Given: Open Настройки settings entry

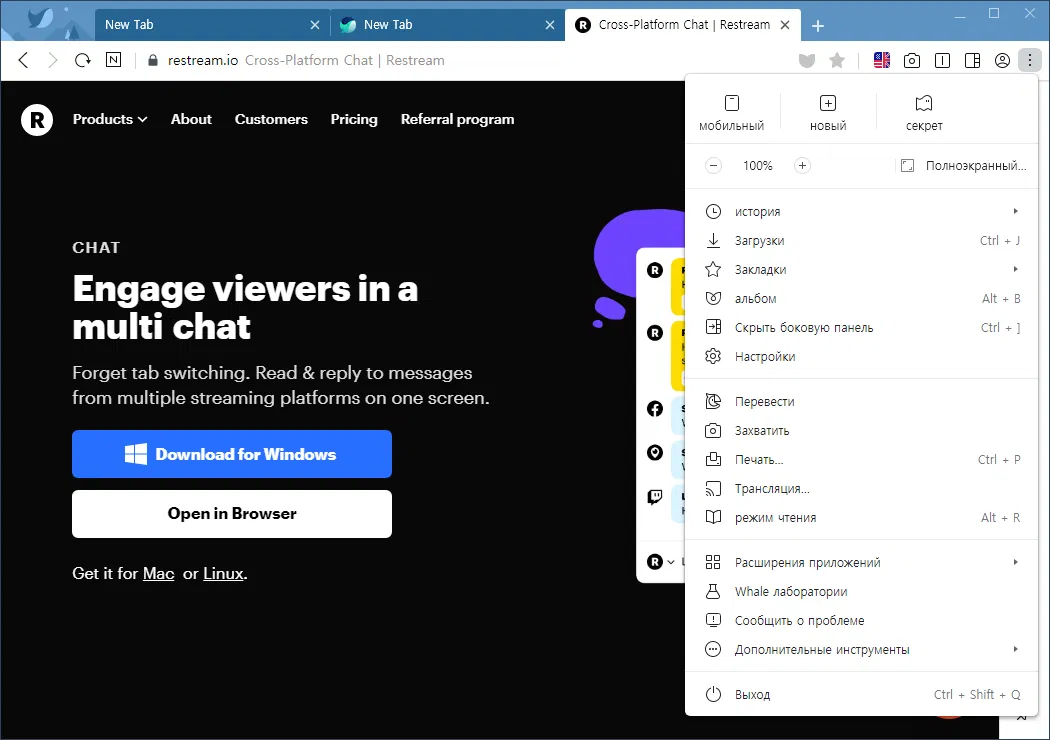Looking at the screenshot, I should point(862,356).
